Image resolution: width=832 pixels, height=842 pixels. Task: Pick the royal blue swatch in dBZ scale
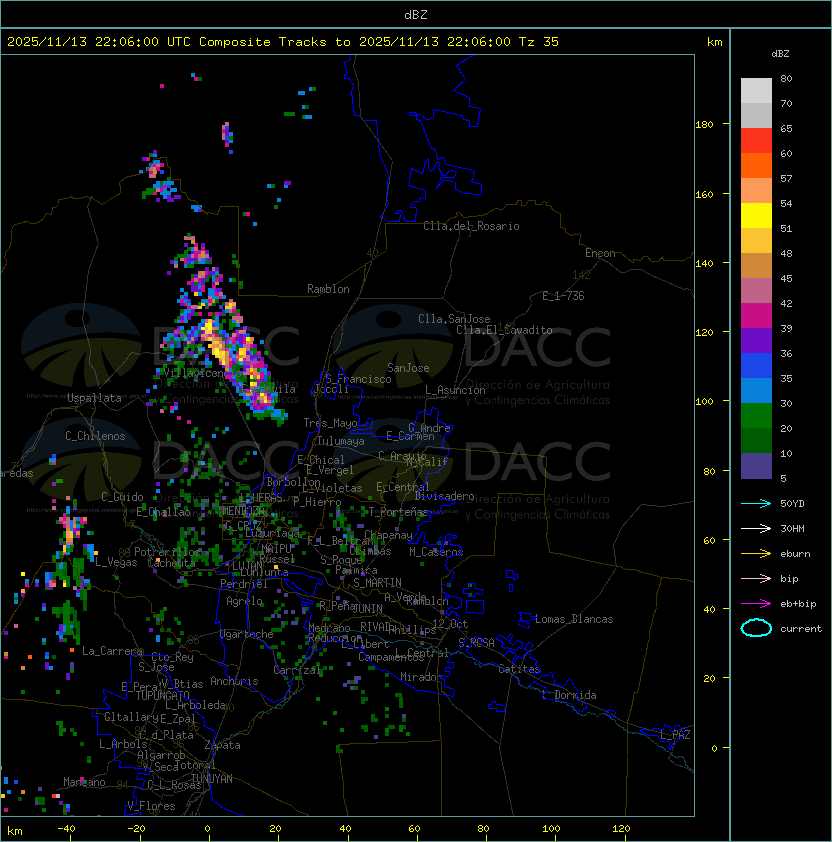point(756,366)
